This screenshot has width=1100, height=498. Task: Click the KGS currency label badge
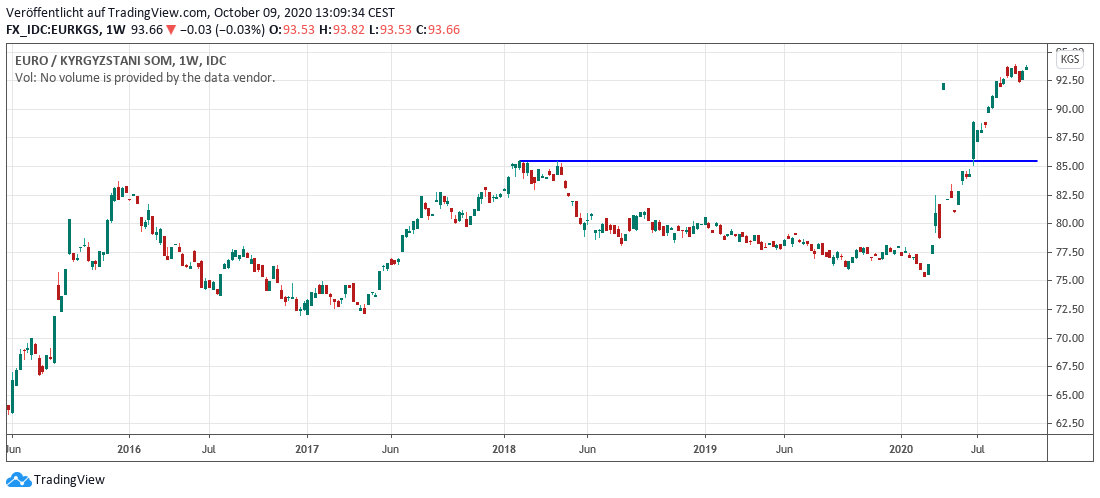1070,60
